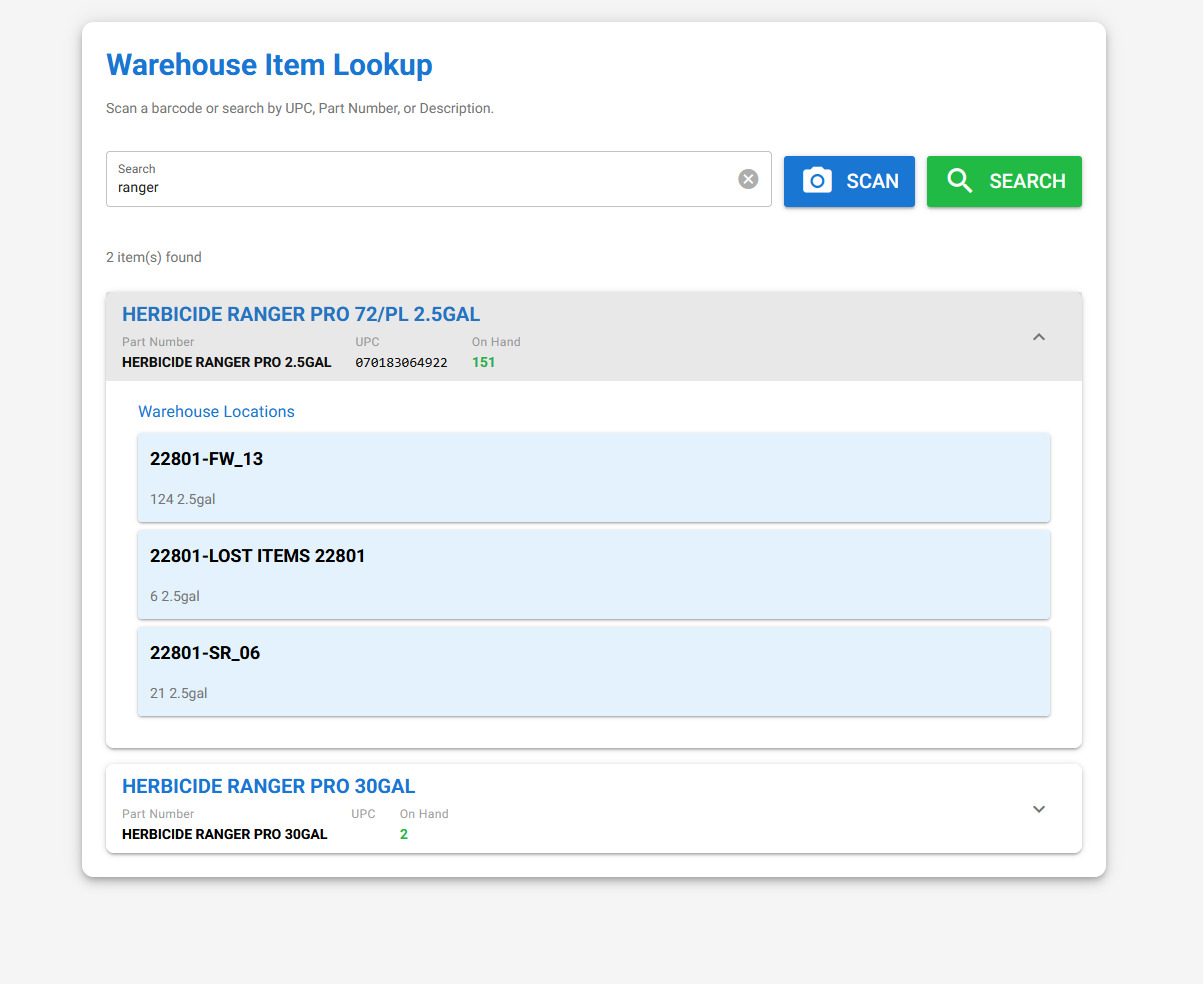The image size is (1204, 984).
Task: Click the On Hand value 151
Action: pos(483,362)
